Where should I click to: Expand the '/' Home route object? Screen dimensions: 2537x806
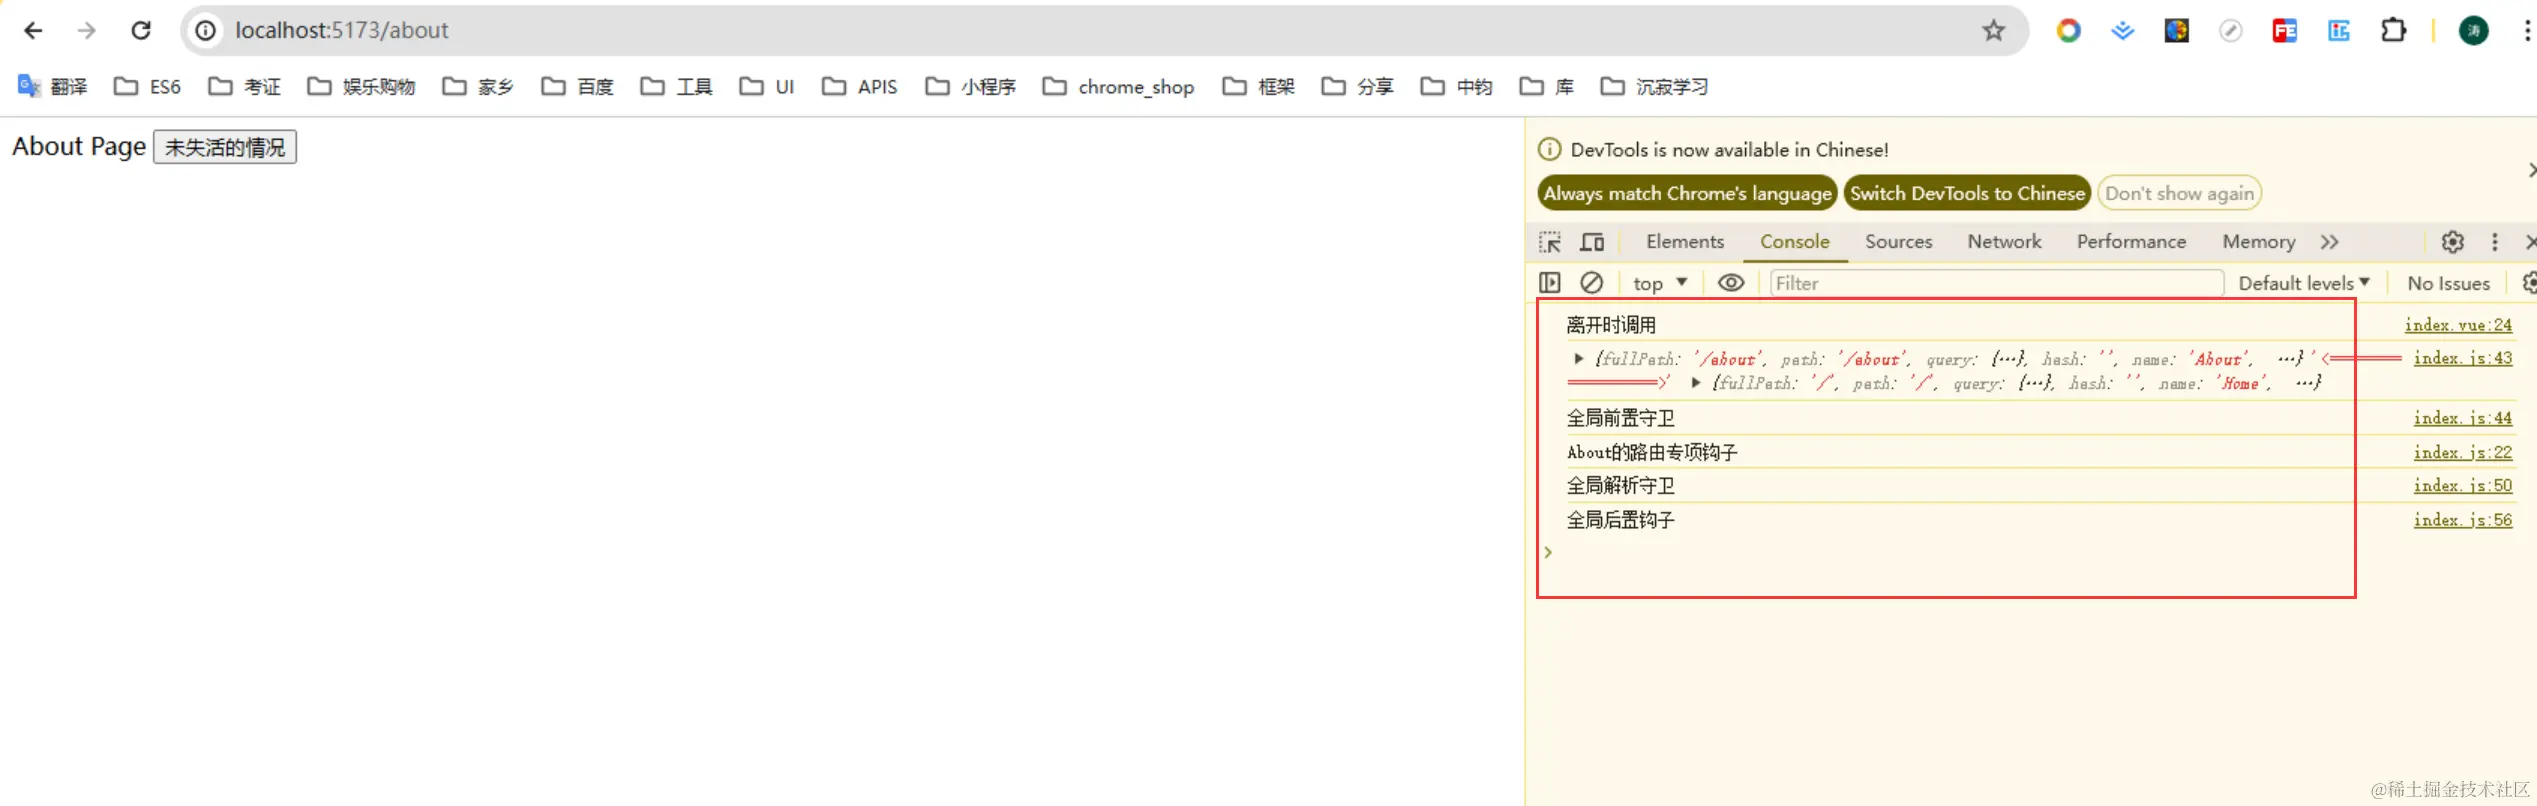point(1696,382)
